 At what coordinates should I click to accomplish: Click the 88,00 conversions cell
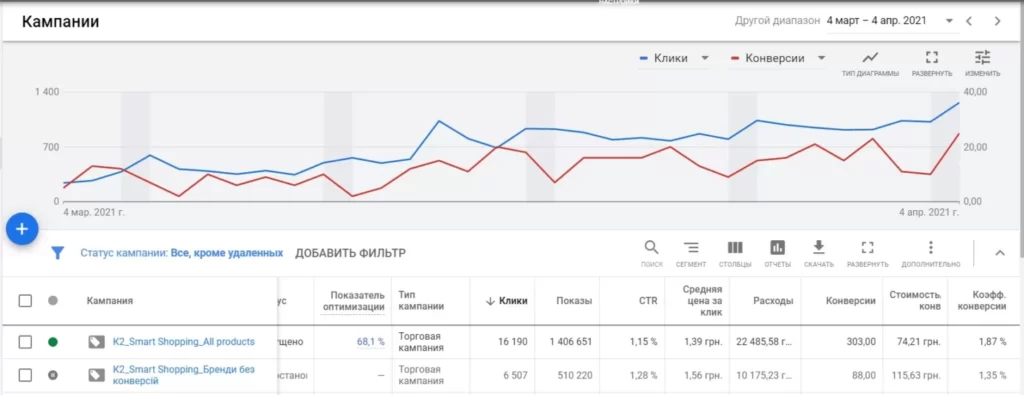coord(863,375)
